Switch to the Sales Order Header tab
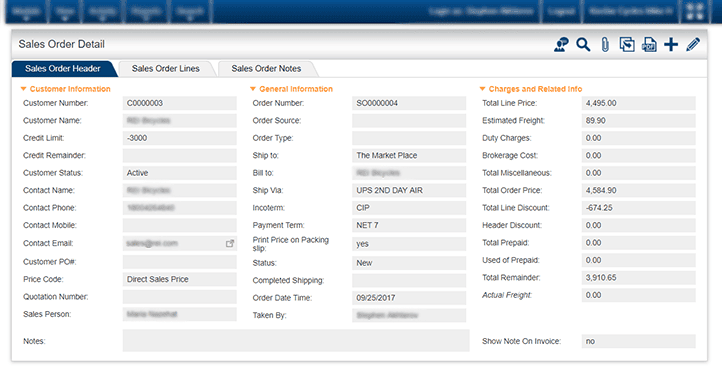 click(x=63, y=69)
